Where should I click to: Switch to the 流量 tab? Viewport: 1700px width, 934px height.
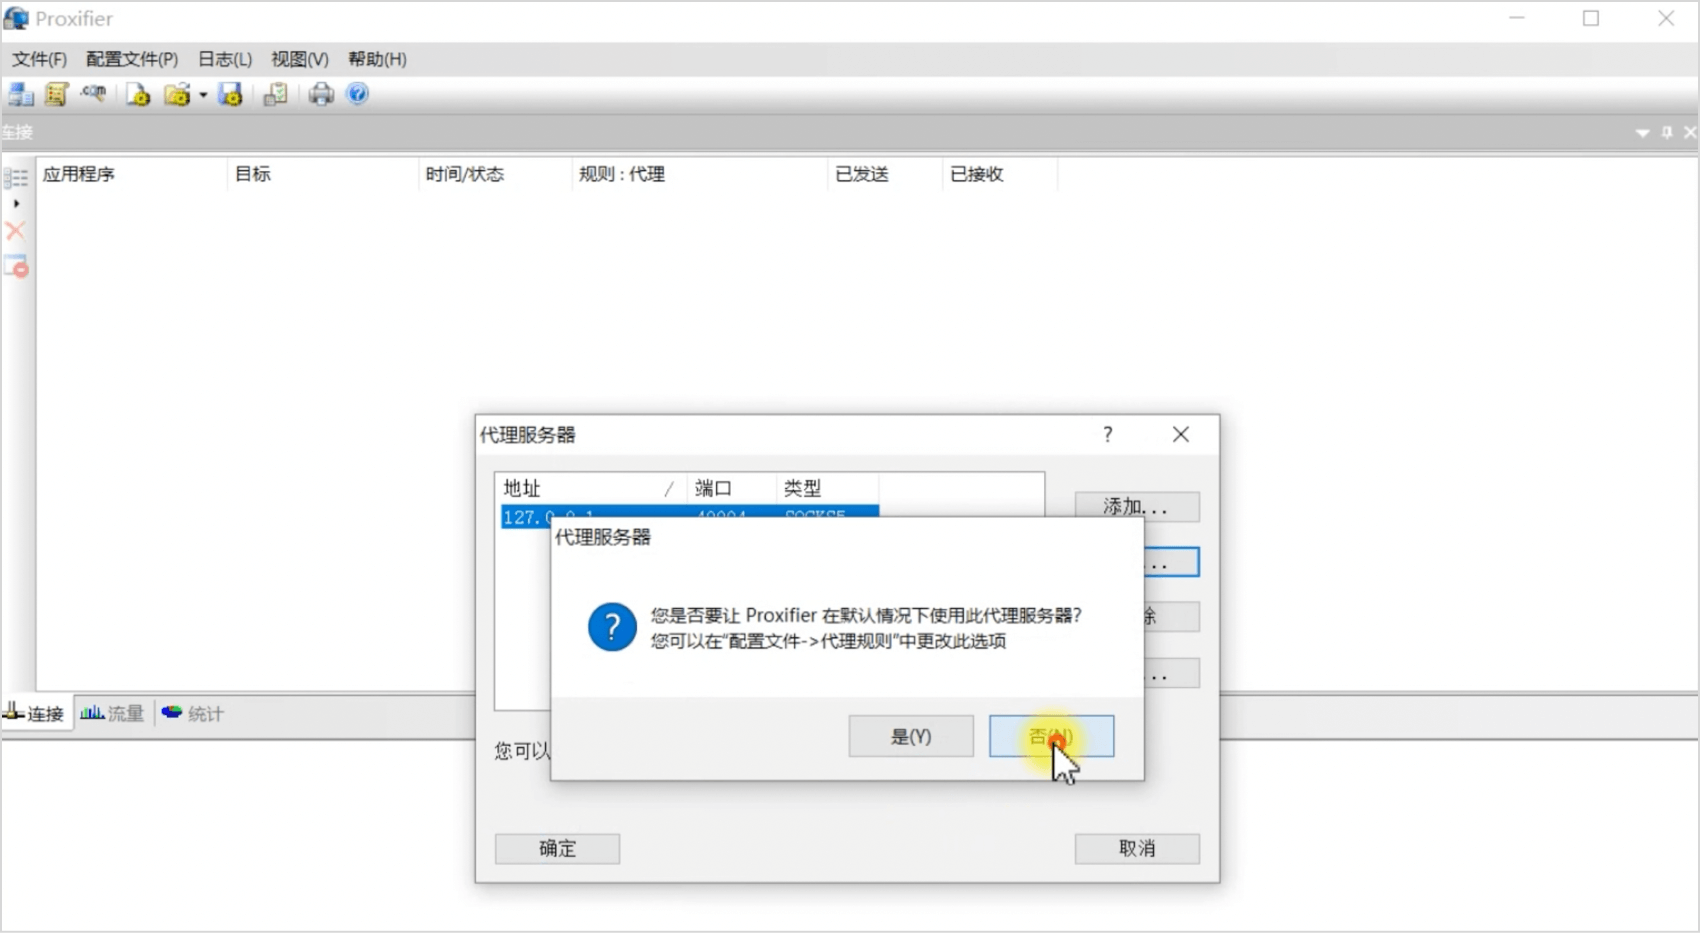pos(113,713)
